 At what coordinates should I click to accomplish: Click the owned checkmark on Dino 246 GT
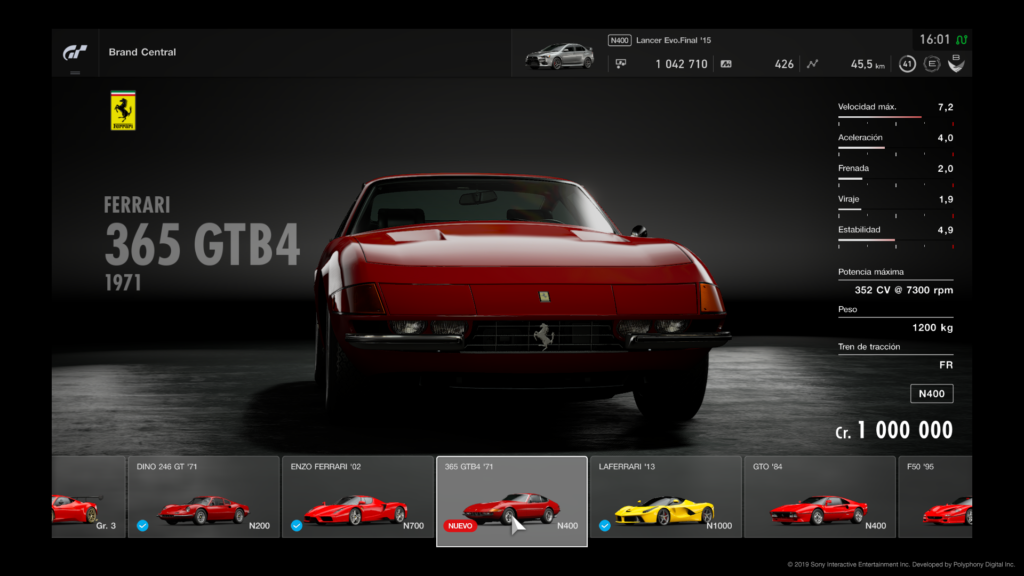(142, 526)
